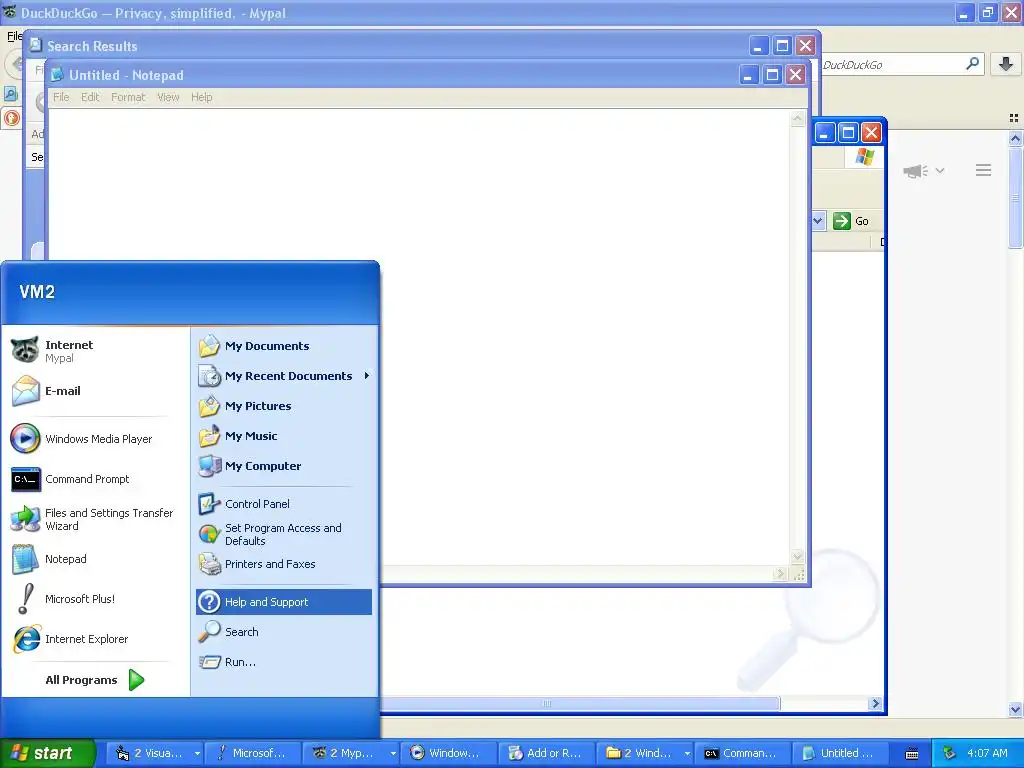Click the system tray network icon

(x=949, y=753)
